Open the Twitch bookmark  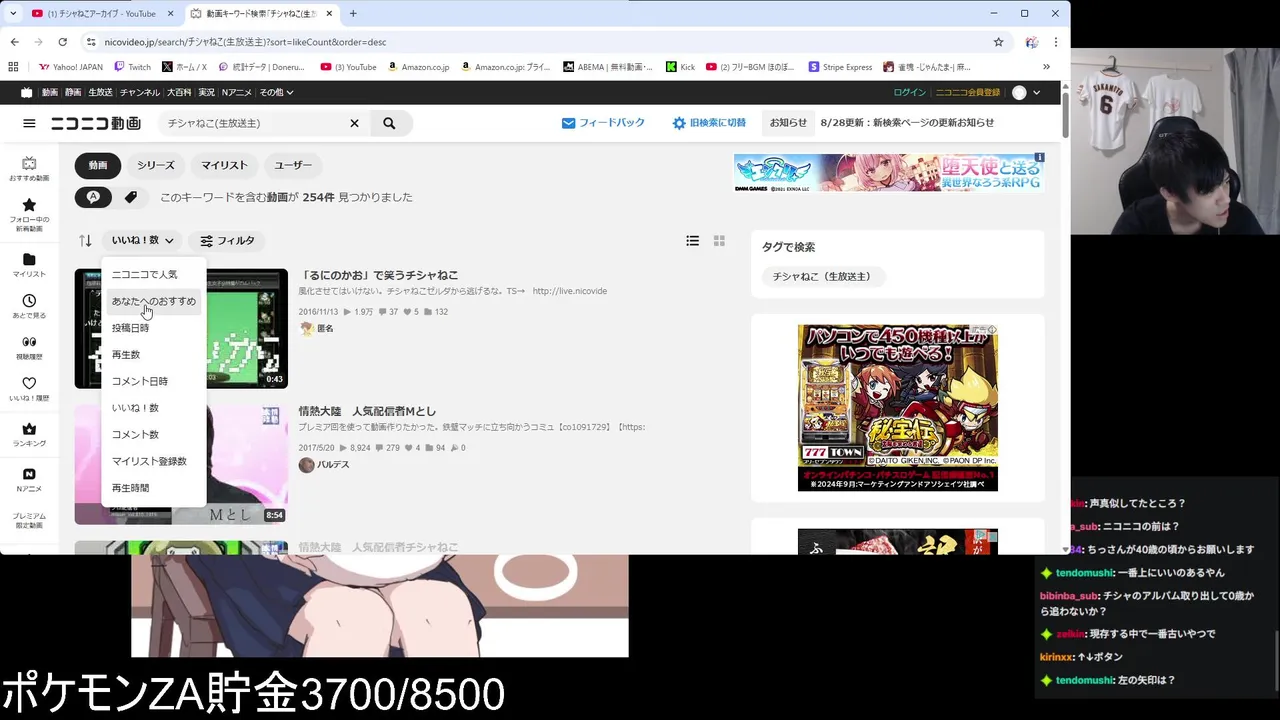(133, 67)
